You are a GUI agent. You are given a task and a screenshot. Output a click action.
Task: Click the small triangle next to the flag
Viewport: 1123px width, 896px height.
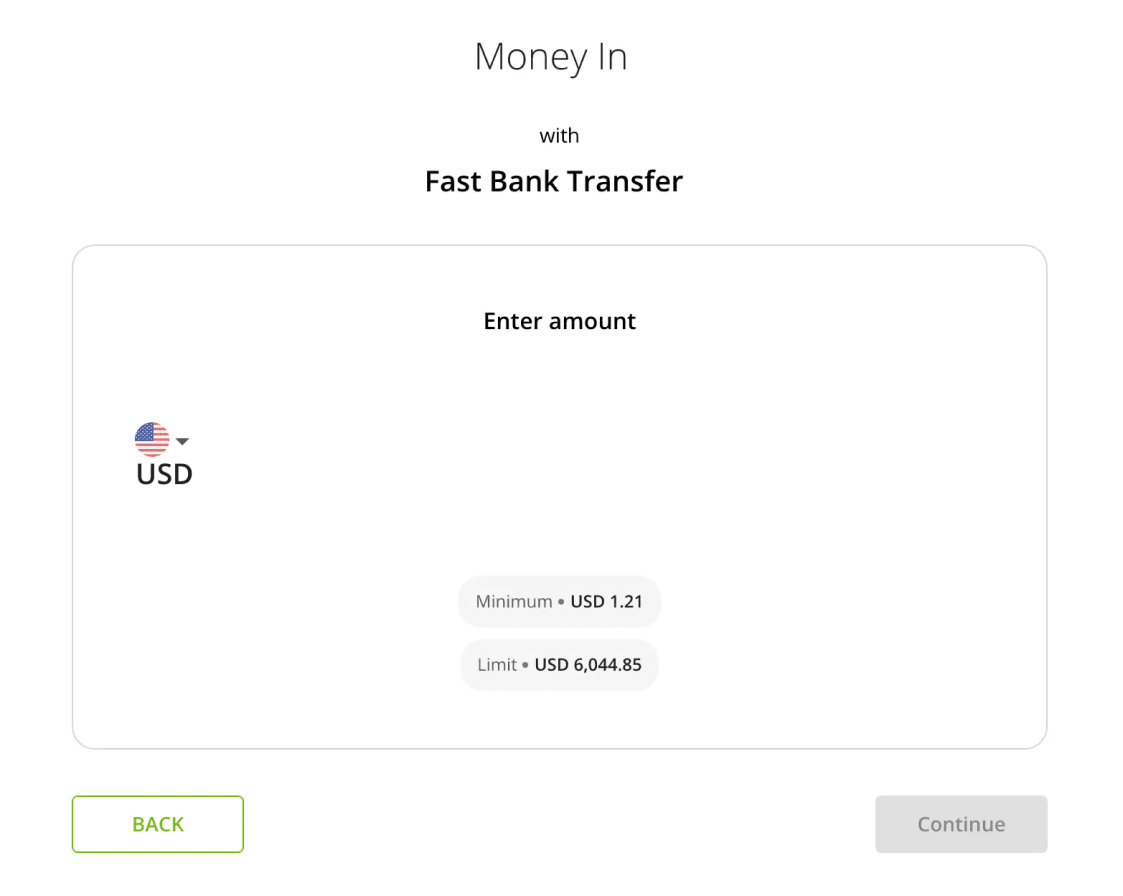182,440
